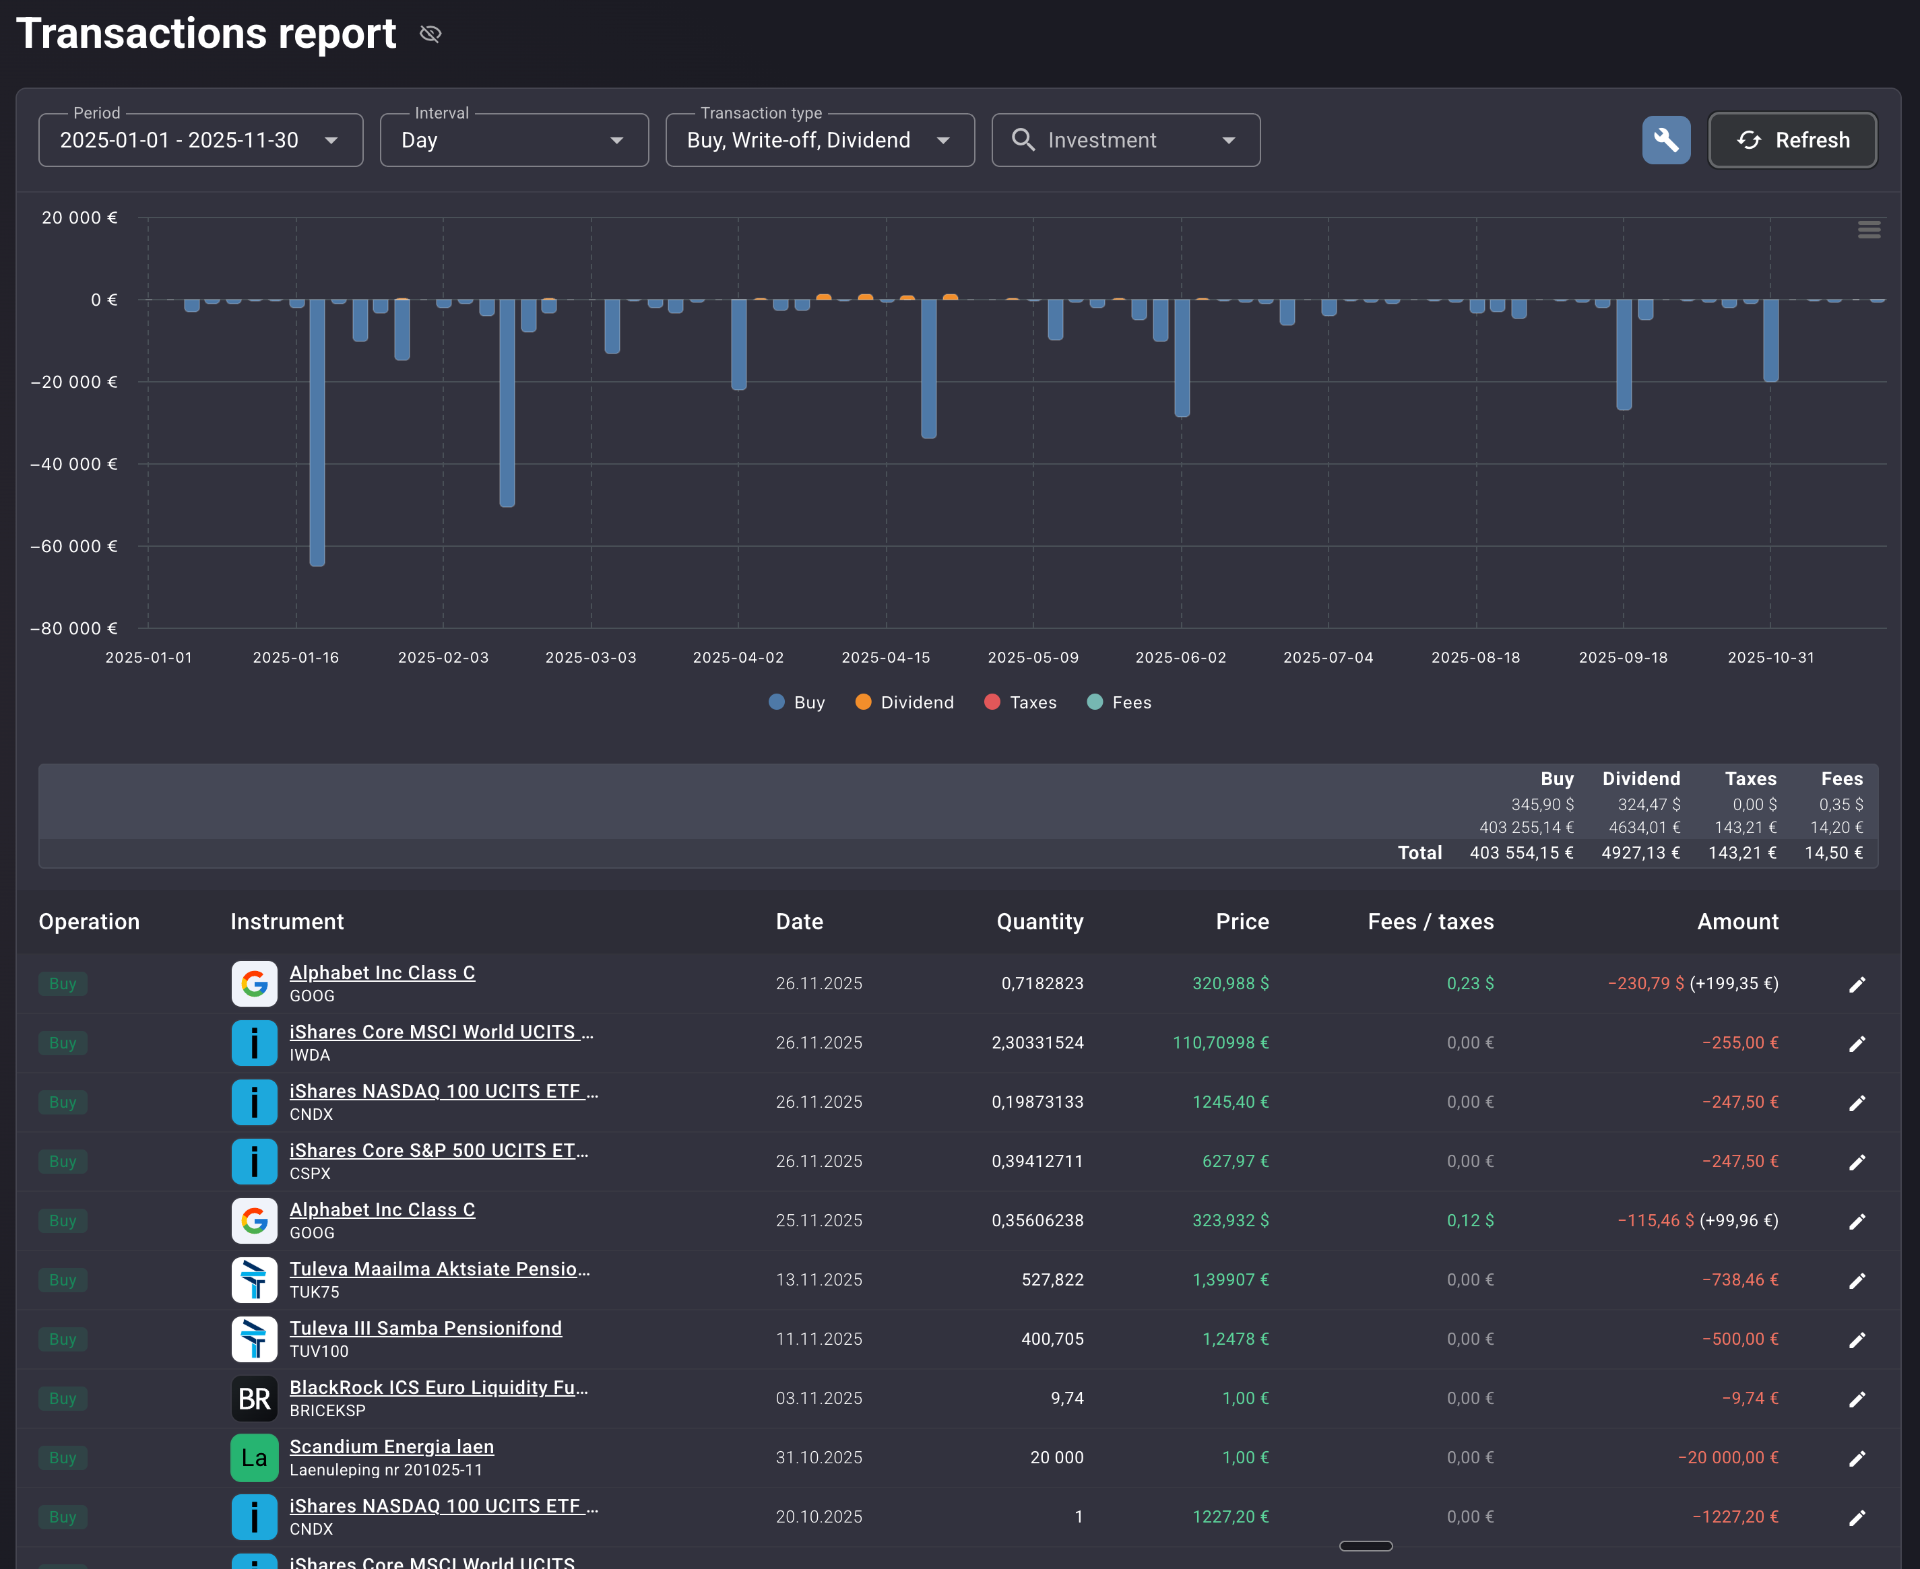
Task: Open iShares Core MSCI World UCITS link, IWDA row
Action: 441,1032
